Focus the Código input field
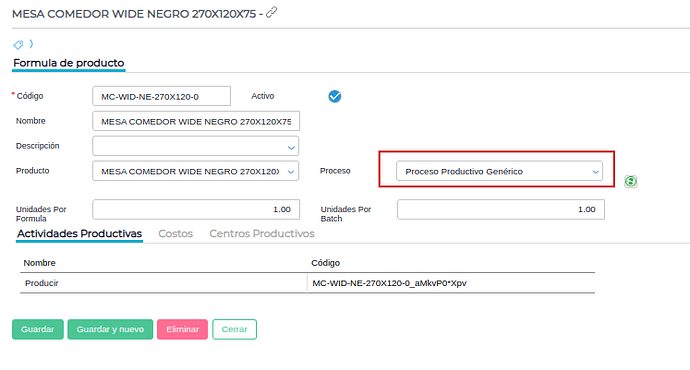690x370 pixels. click(x=161, y=96)
